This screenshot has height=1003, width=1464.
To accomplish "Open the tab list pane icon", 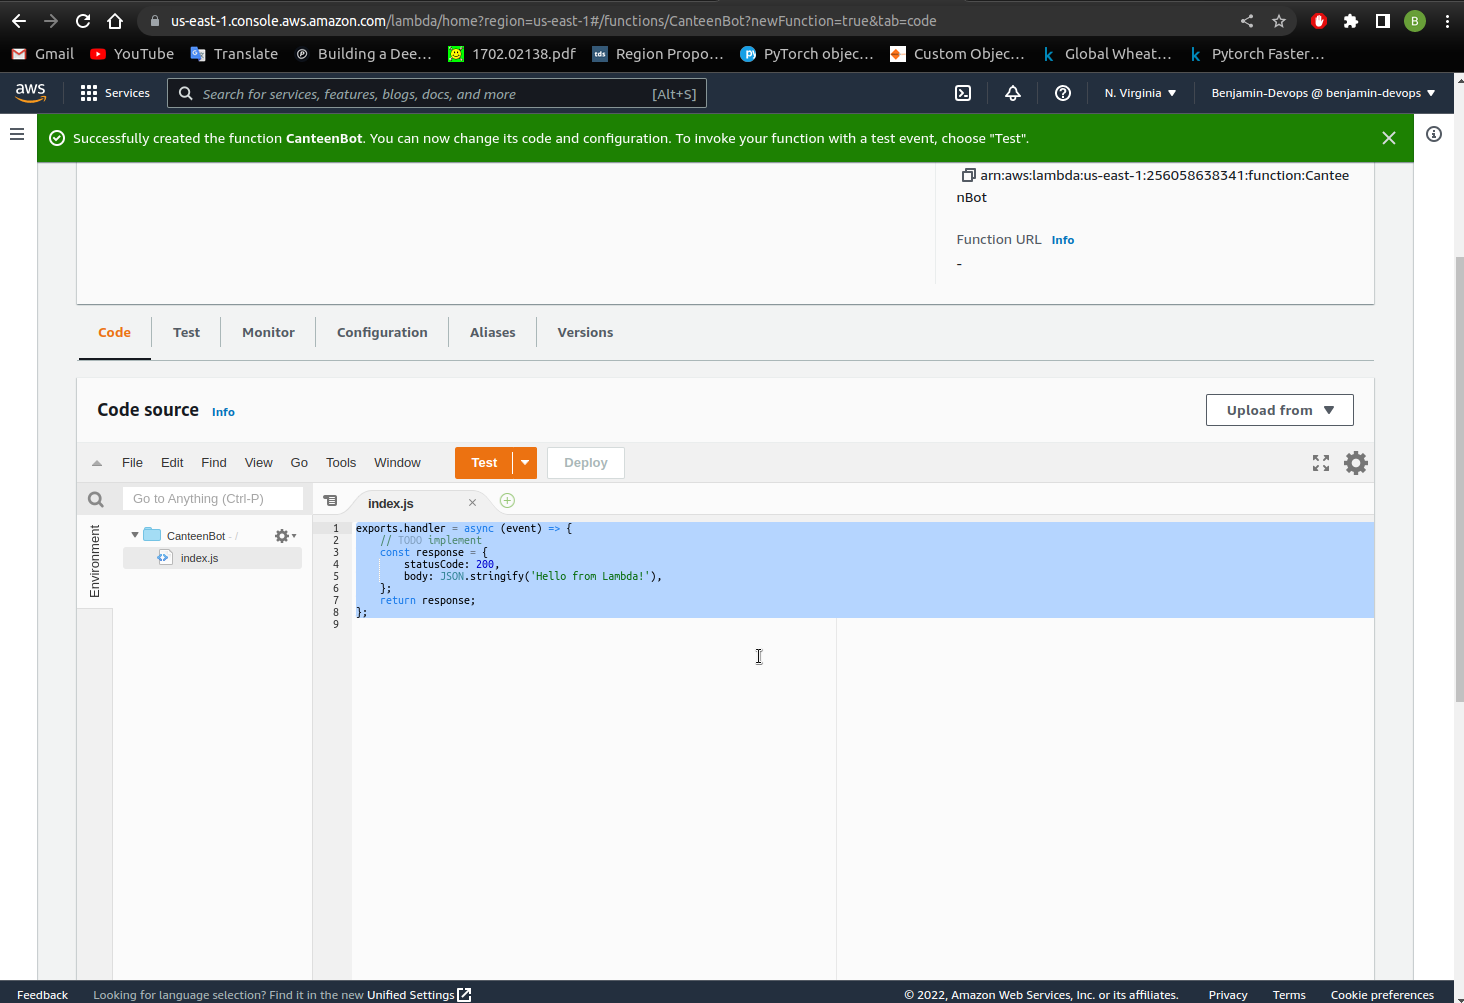I will (330, 501).
